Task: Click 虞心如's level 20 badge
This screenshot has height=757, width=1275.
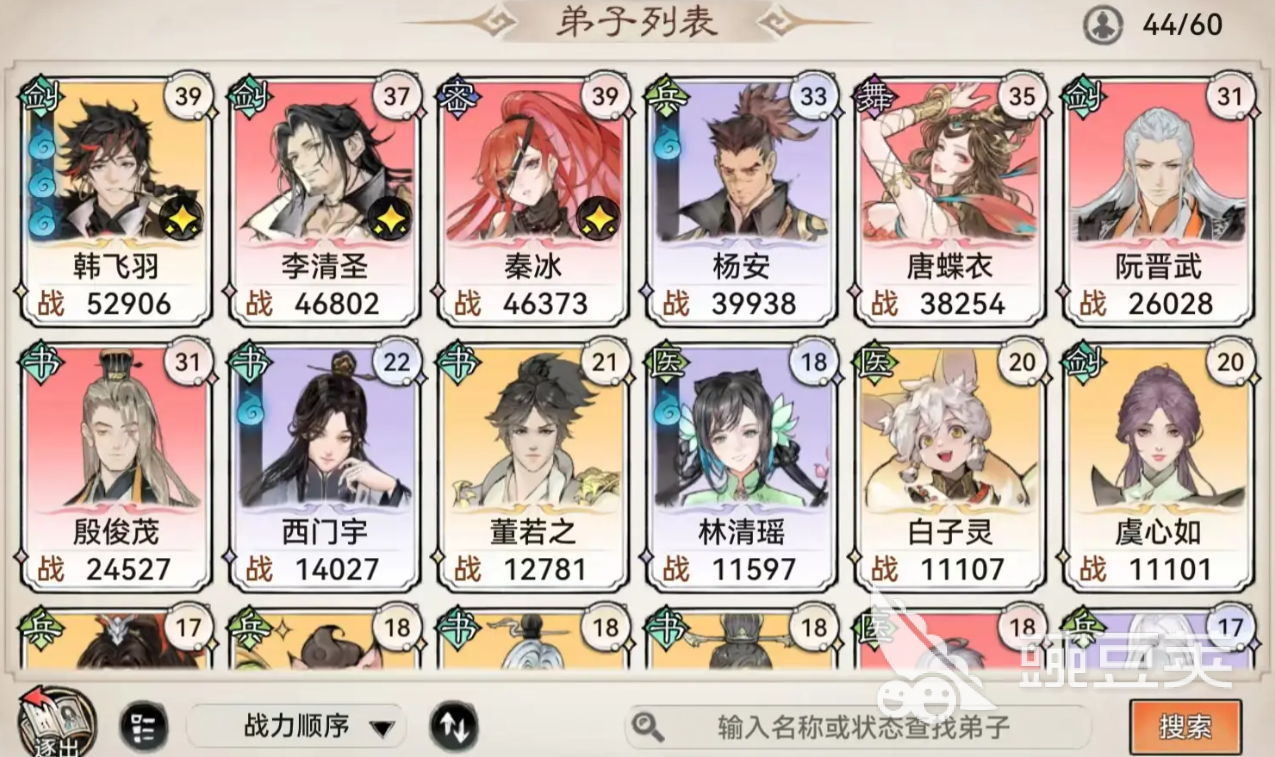Action: coord(1231,363)
